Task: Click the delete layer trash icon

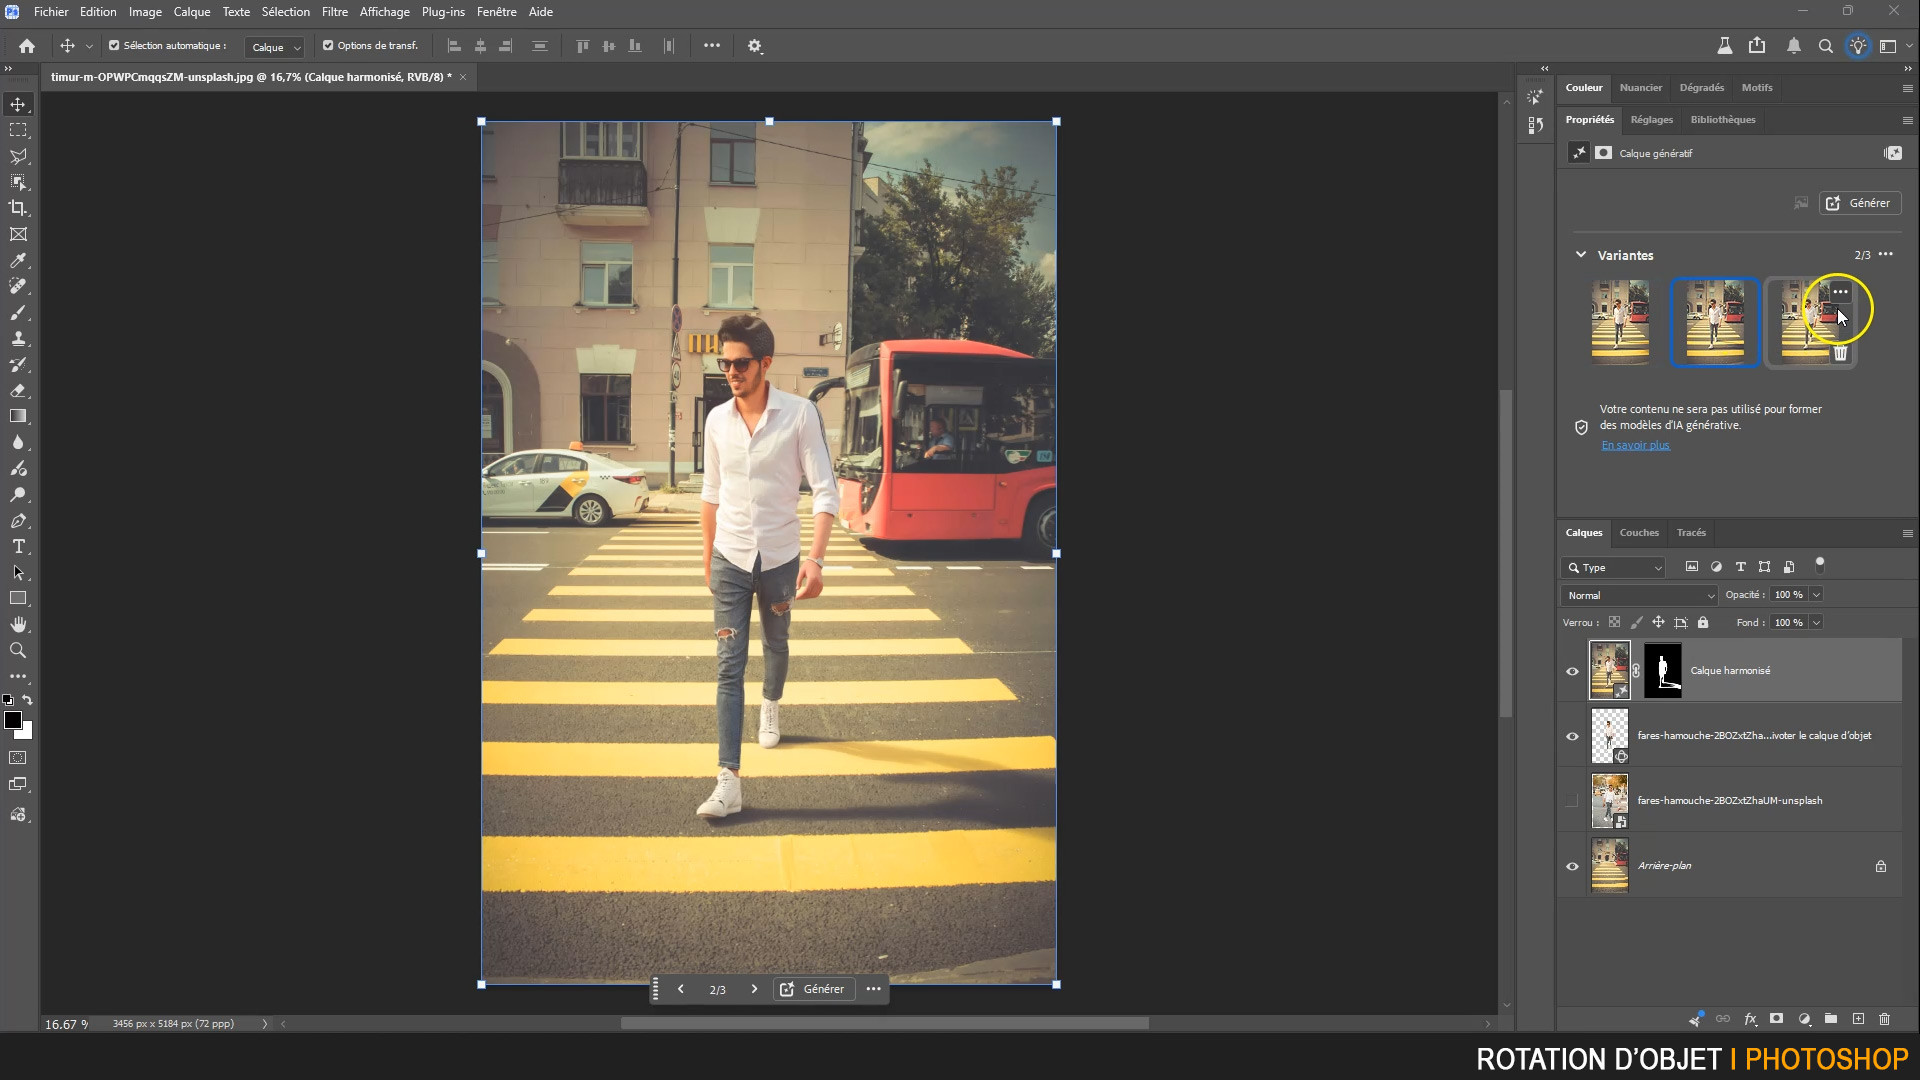Action: [1884, 1019]
